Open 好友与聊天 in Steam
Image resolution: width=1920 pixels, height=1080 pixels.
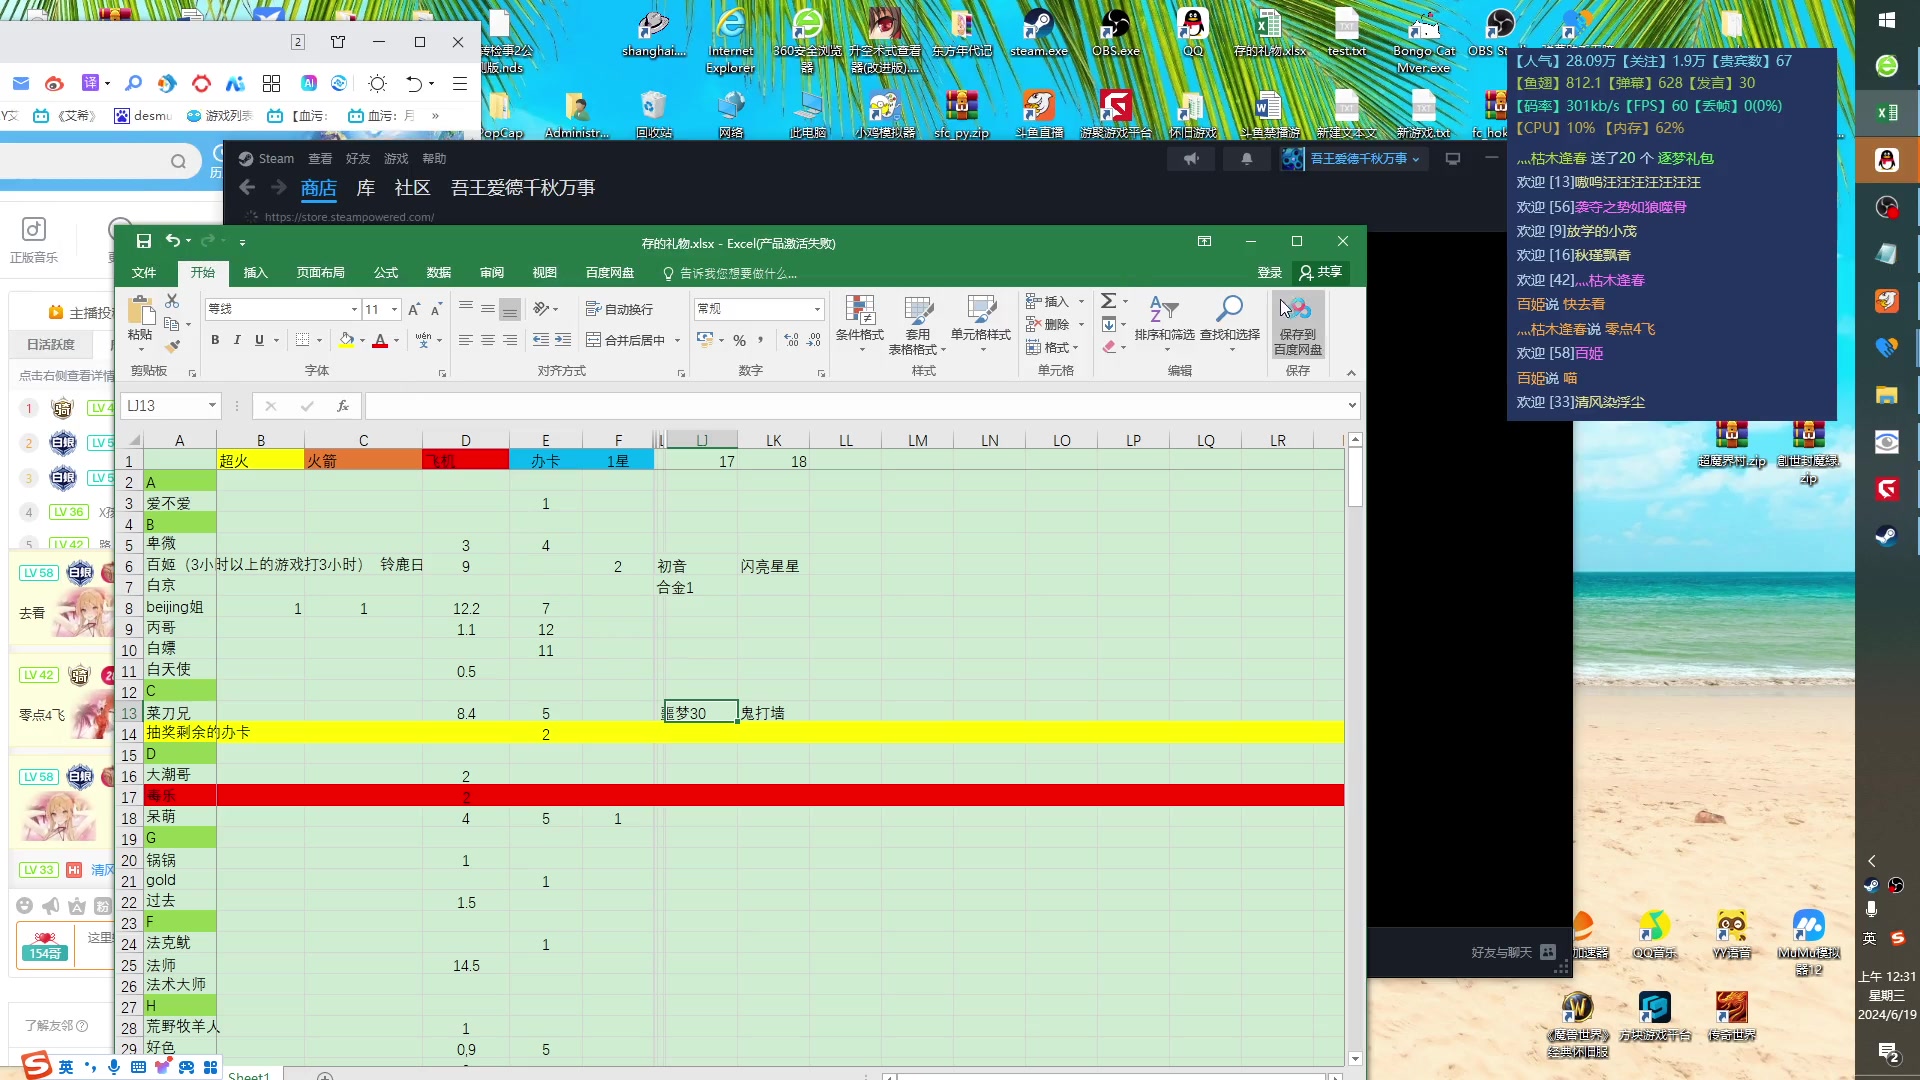[x=1513, y=953]
